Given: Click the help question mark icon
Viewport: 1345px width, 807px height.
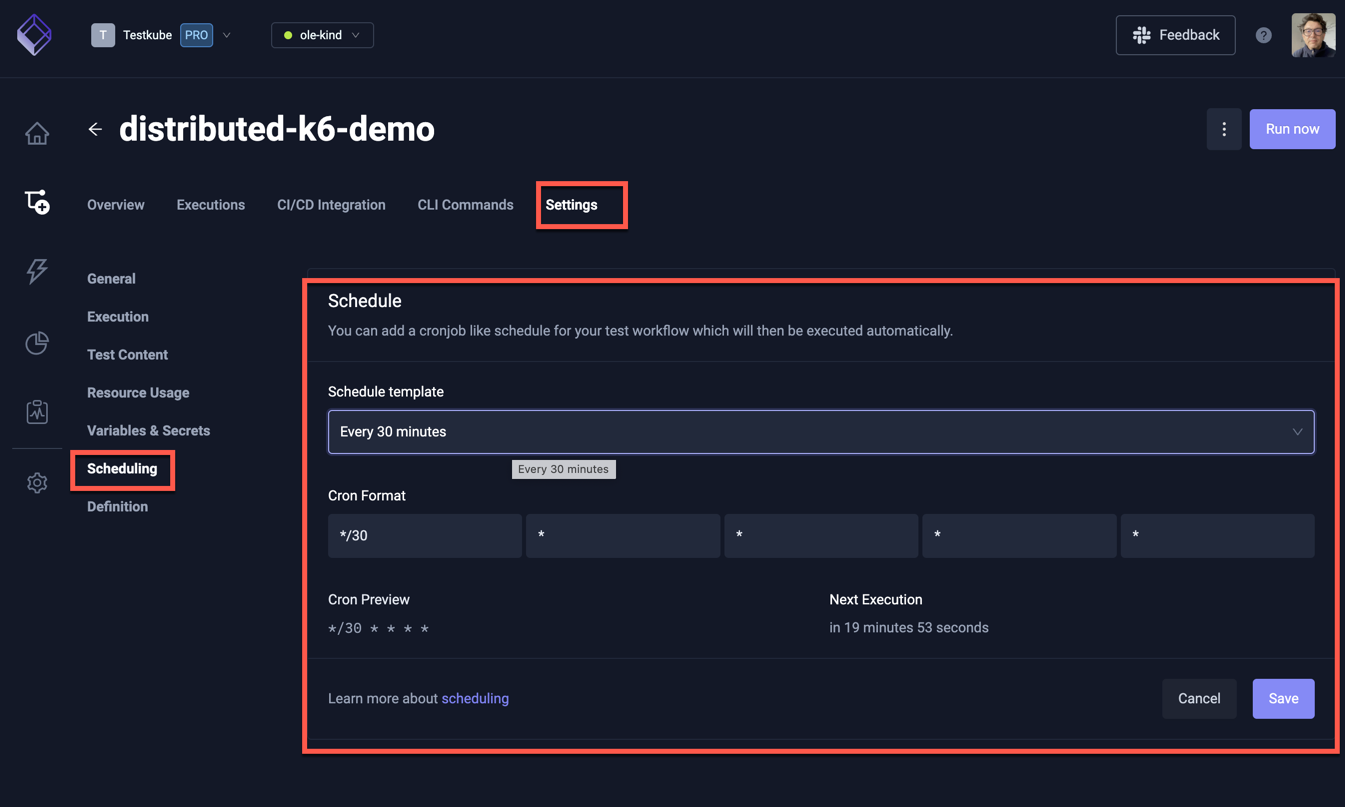Looking at the screenshot, I should [1264, 35].
